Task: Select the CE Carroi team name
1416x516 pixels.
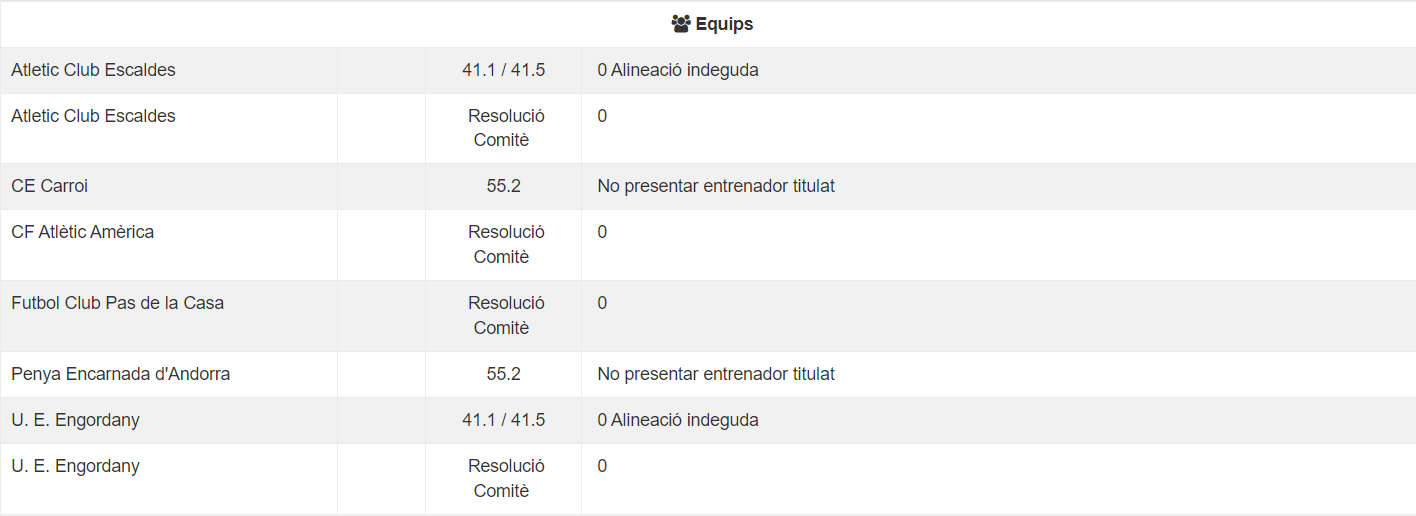Action: (x=49, y=186)
